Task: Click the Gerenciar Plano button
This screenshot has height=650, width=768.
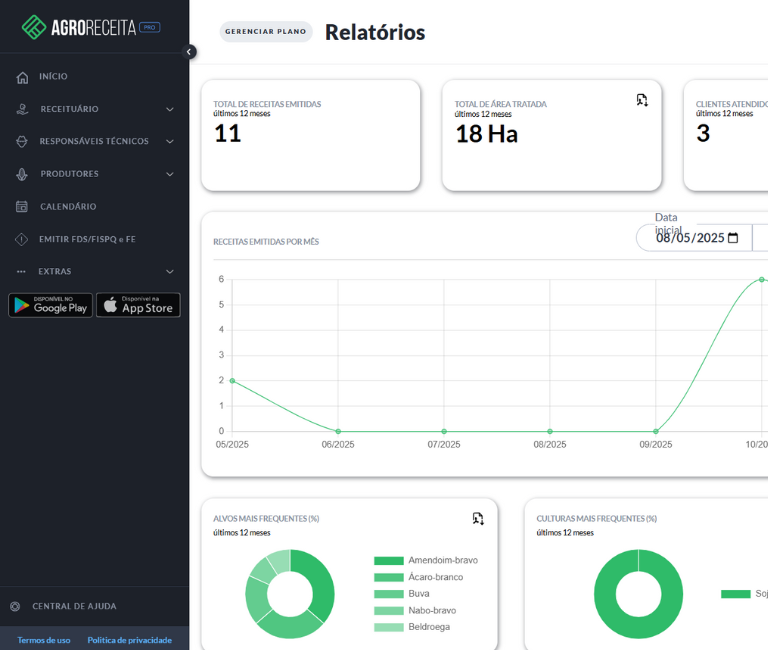Action: (x=266, y=32)
